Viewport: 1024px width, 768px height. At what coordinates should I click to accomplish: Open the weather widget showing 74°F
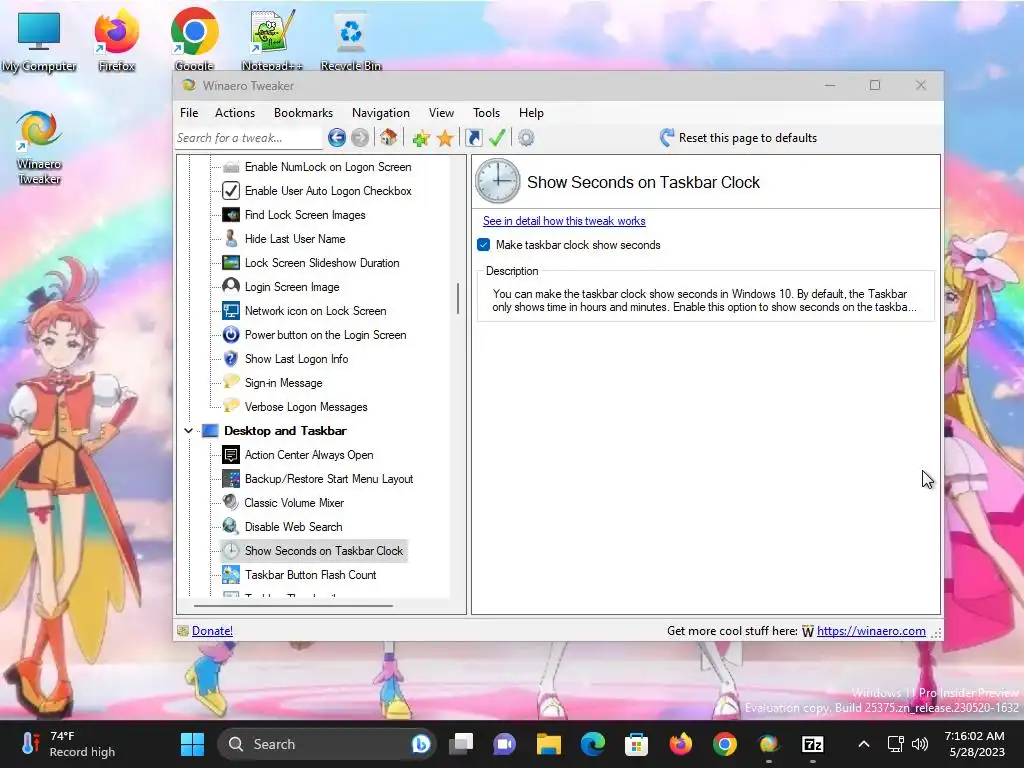click(69, 744)
